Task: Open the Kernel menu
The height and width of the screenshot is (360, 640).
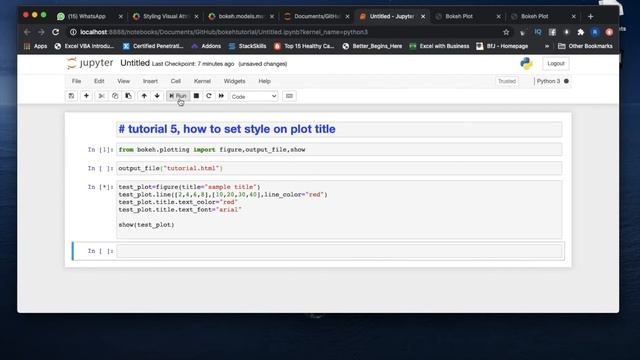Action: pos(202,81)
